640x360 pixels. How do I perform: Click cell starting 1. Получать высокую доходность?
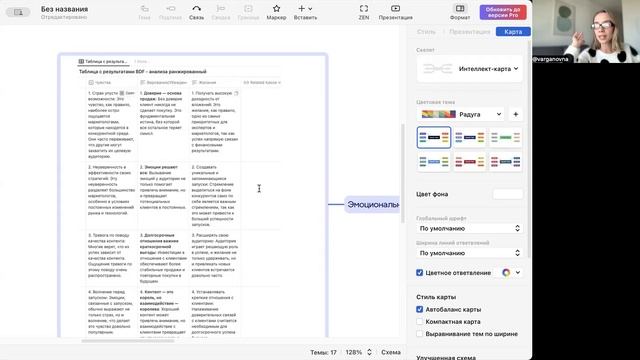coord(215,124)
